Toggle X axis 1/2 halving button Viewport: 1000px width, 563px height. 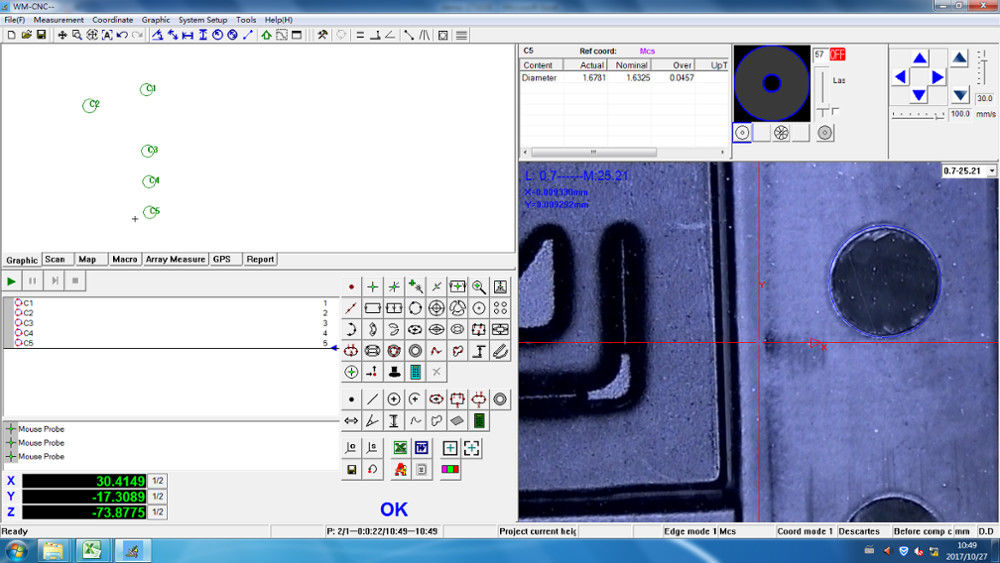coord(157,481)
